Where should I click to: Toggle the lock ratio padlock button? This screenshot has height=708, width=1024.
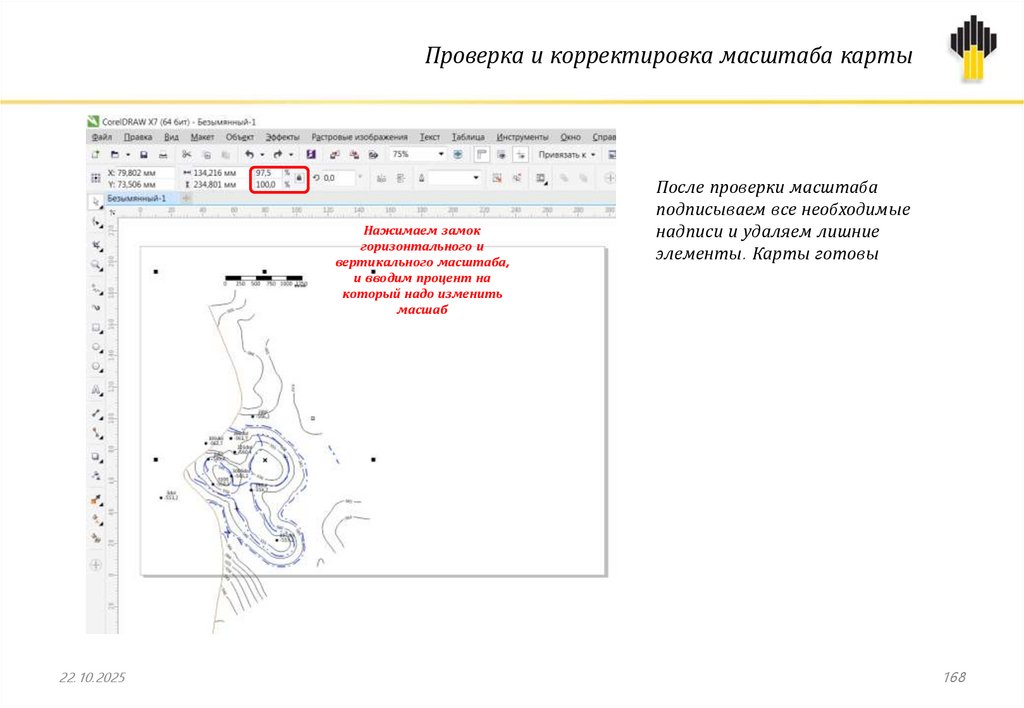299,178
